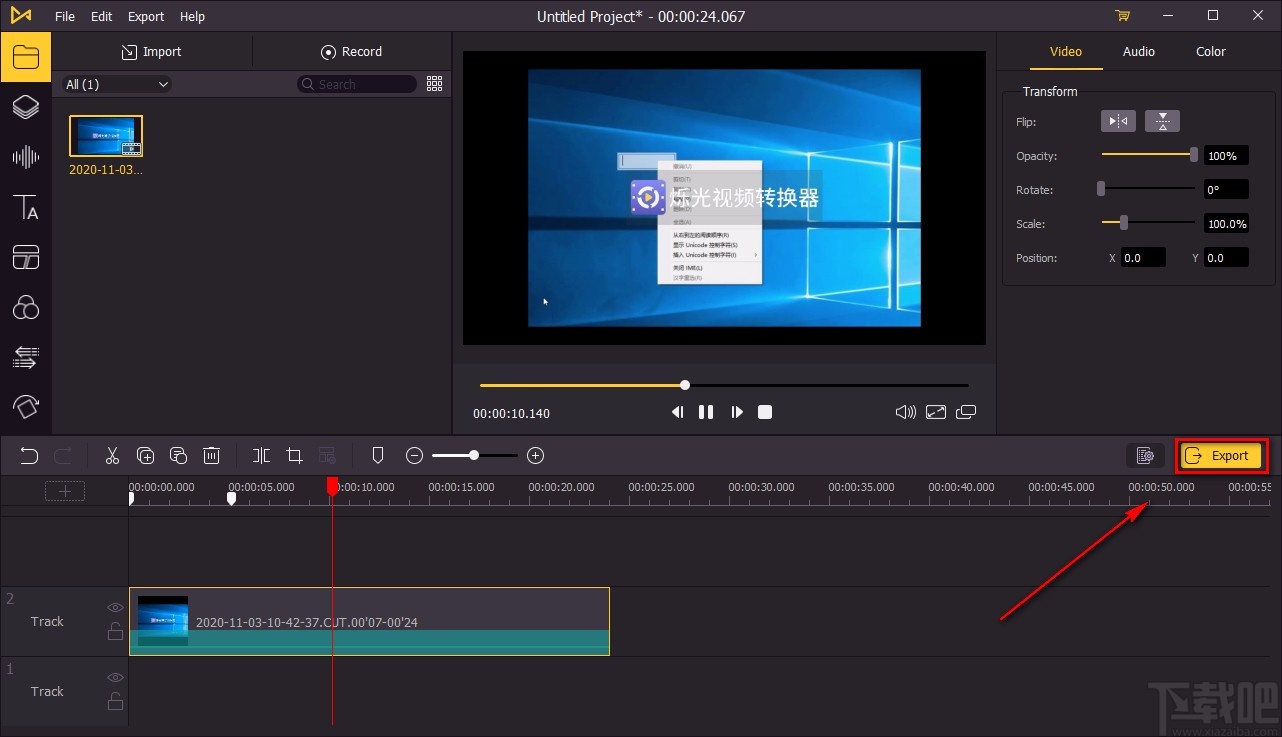This screenshot has height=737, width=1282.
Task: Click the shopping cart icon in title bar
Action: coord(1122,16)
